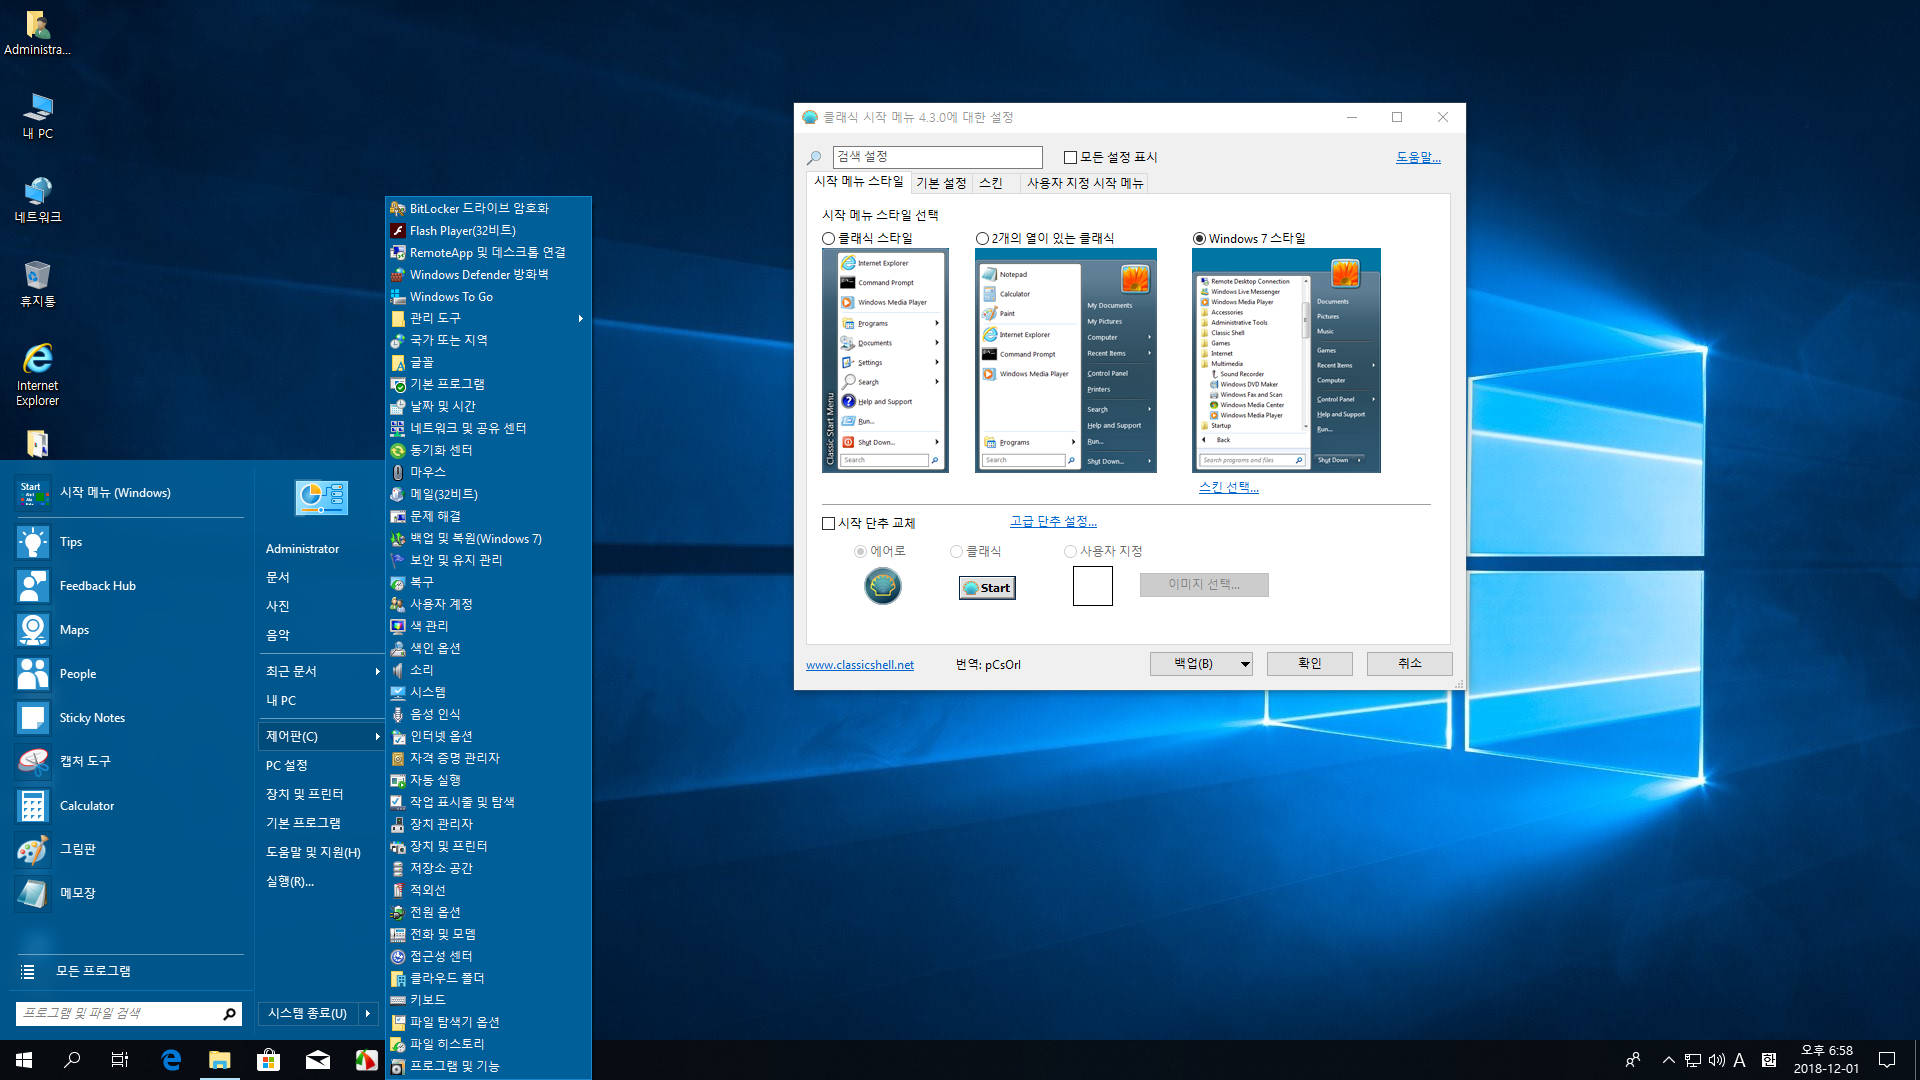The image size is (1920, 1080).
Task: Click 실행(R)... menu entry
Action: pos(290,882)
